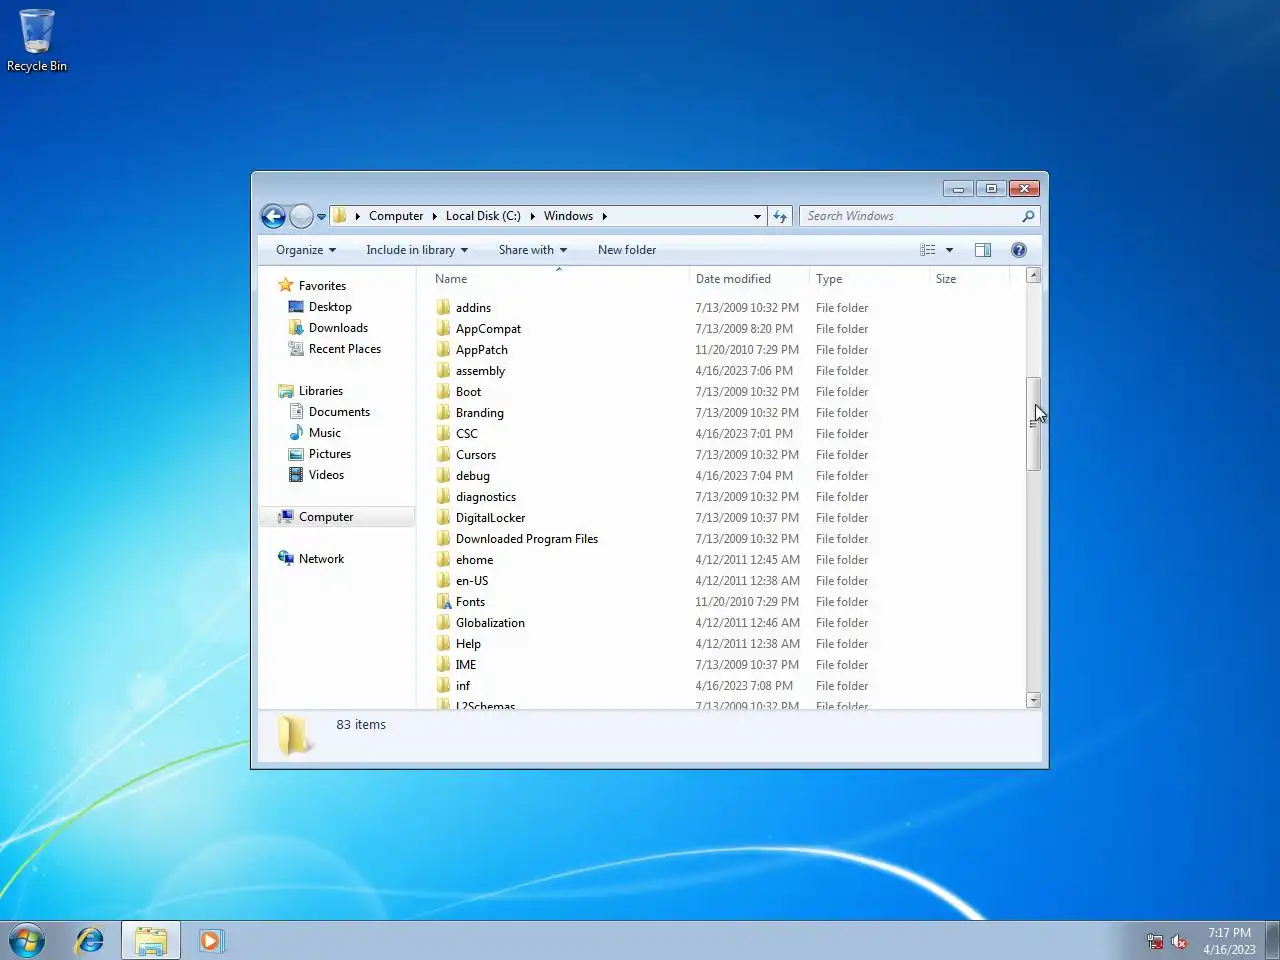1280x960 pixels.
Task: Select the addins folder icon
Action: point(444,308)
